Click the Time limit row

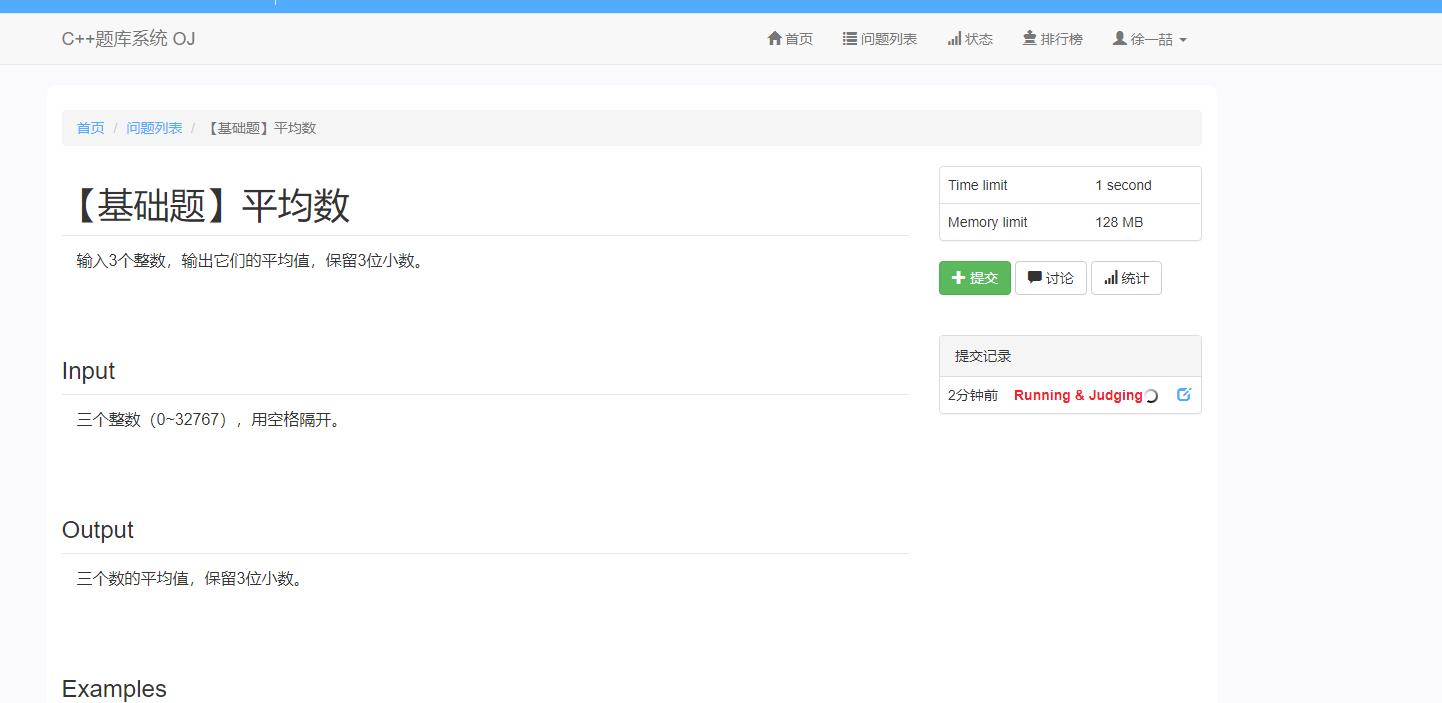1070,185
